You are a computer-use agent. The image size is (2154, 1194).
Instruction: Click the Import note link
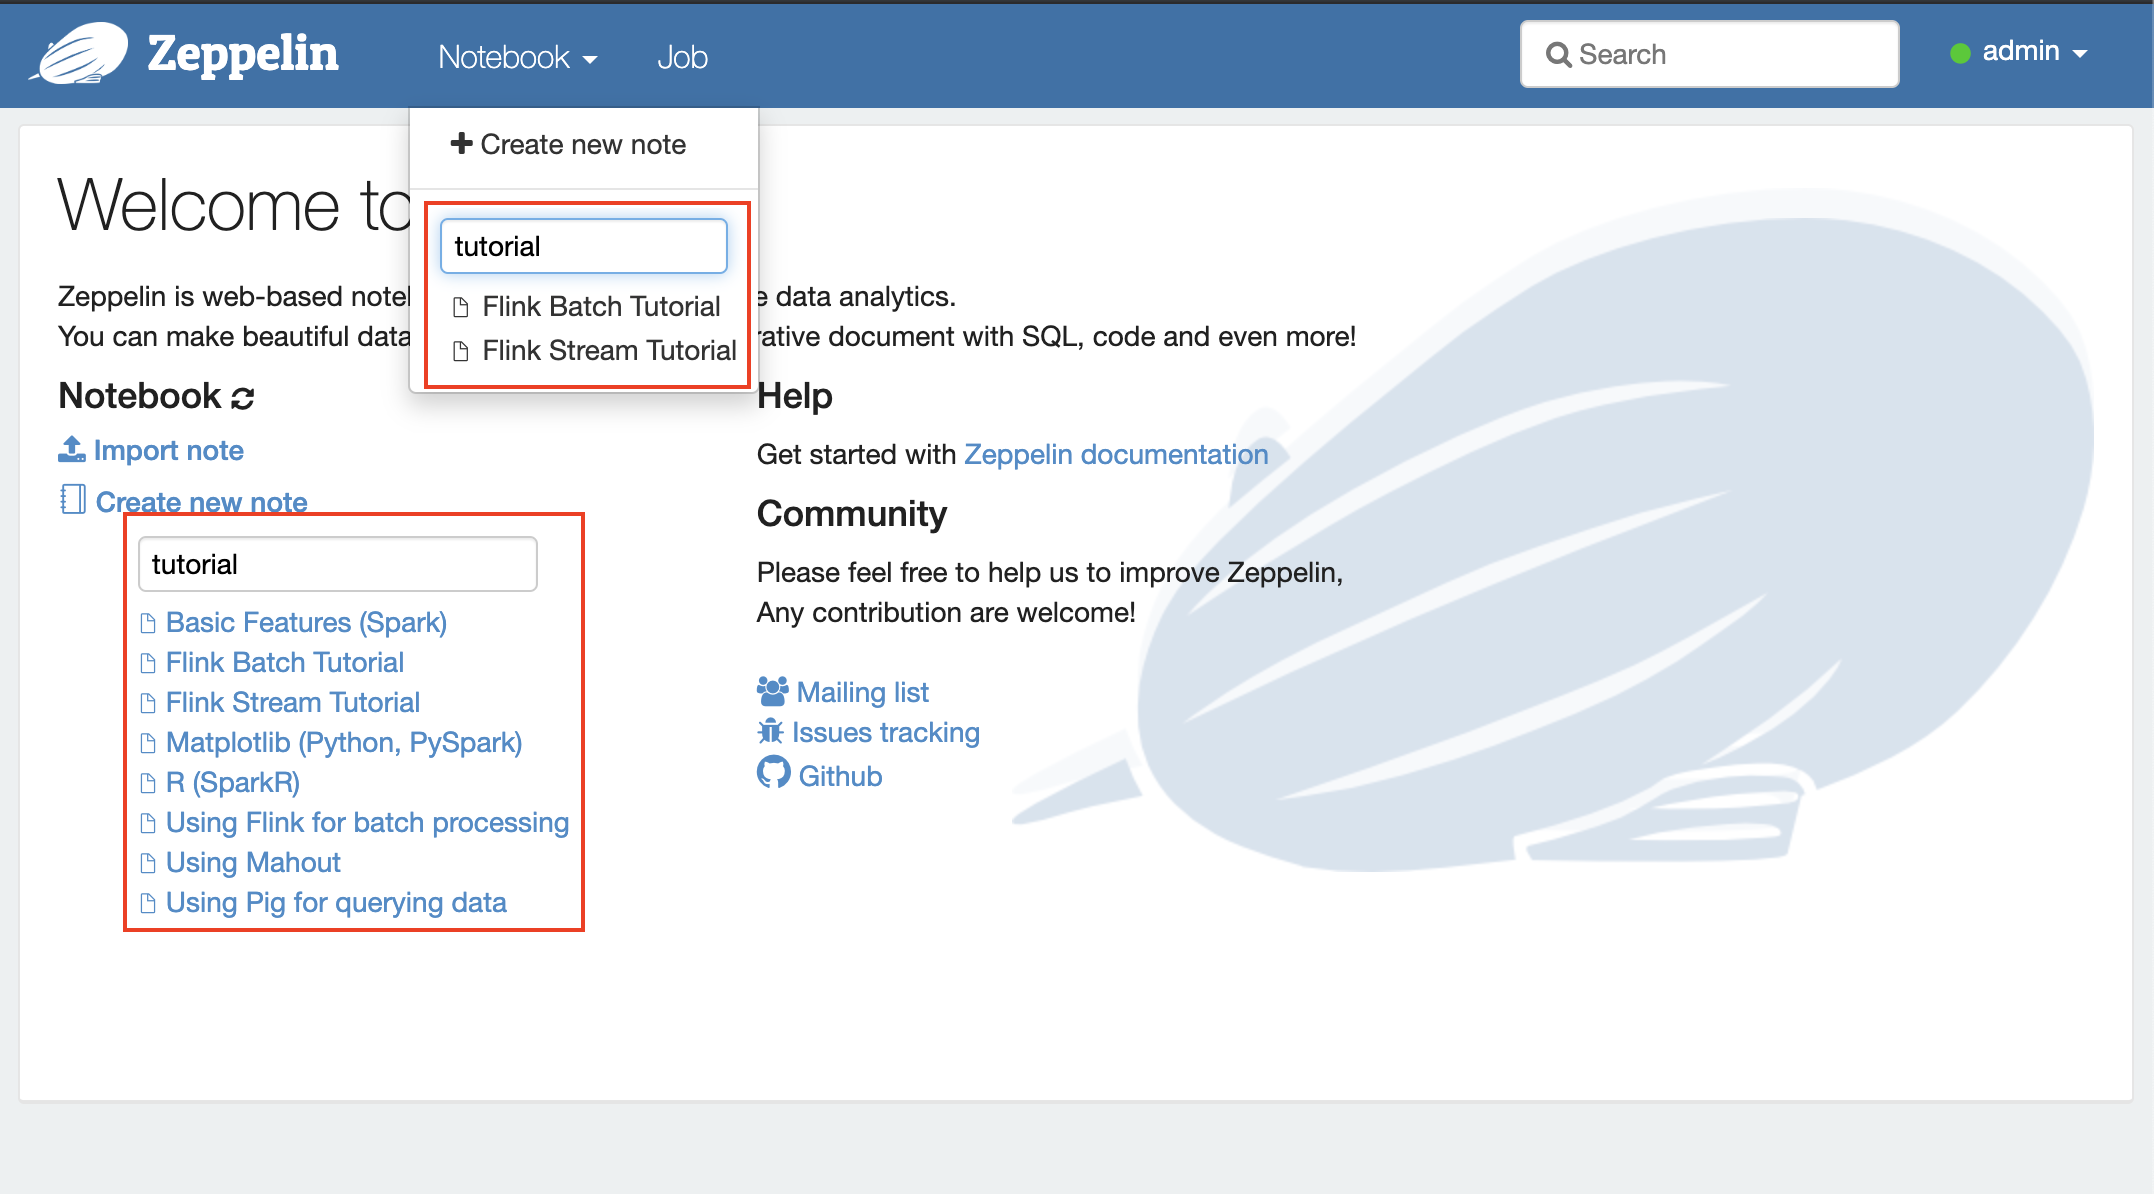[x=169, y=450]
